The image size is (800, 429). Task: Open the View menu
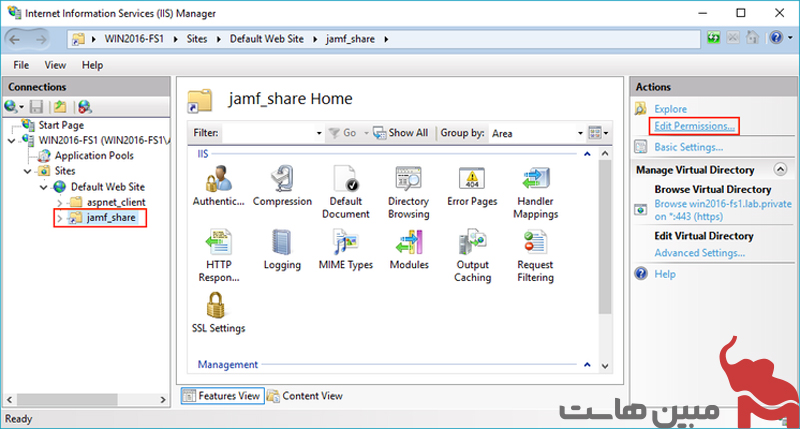55,65
